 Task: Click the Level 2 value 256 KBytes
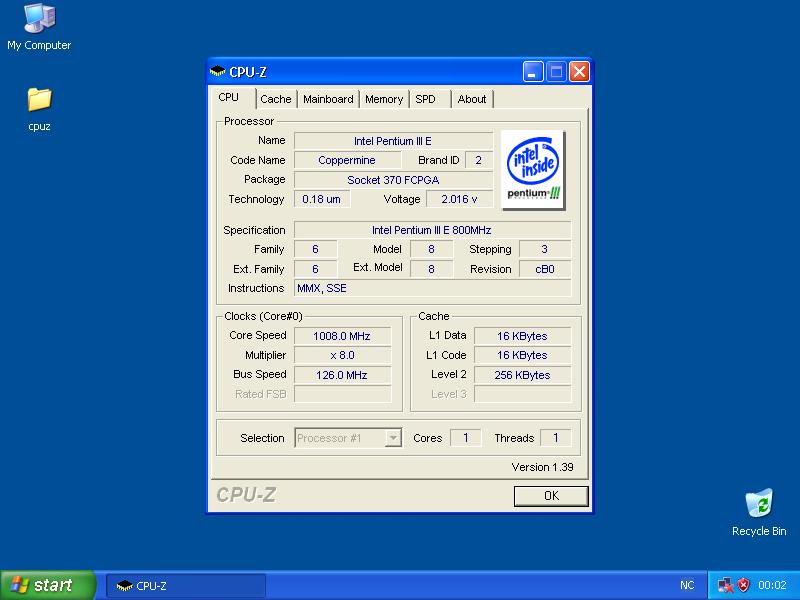click(x=522, y=375)
